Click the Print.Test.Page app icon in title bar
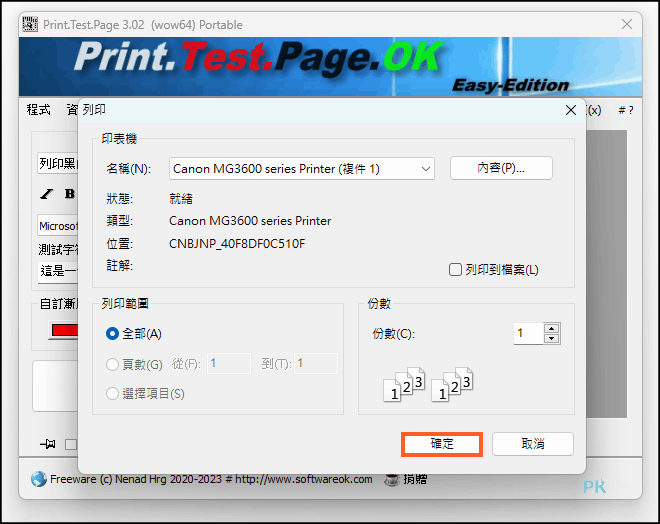 pyautogui.click(x=30, y=24)
